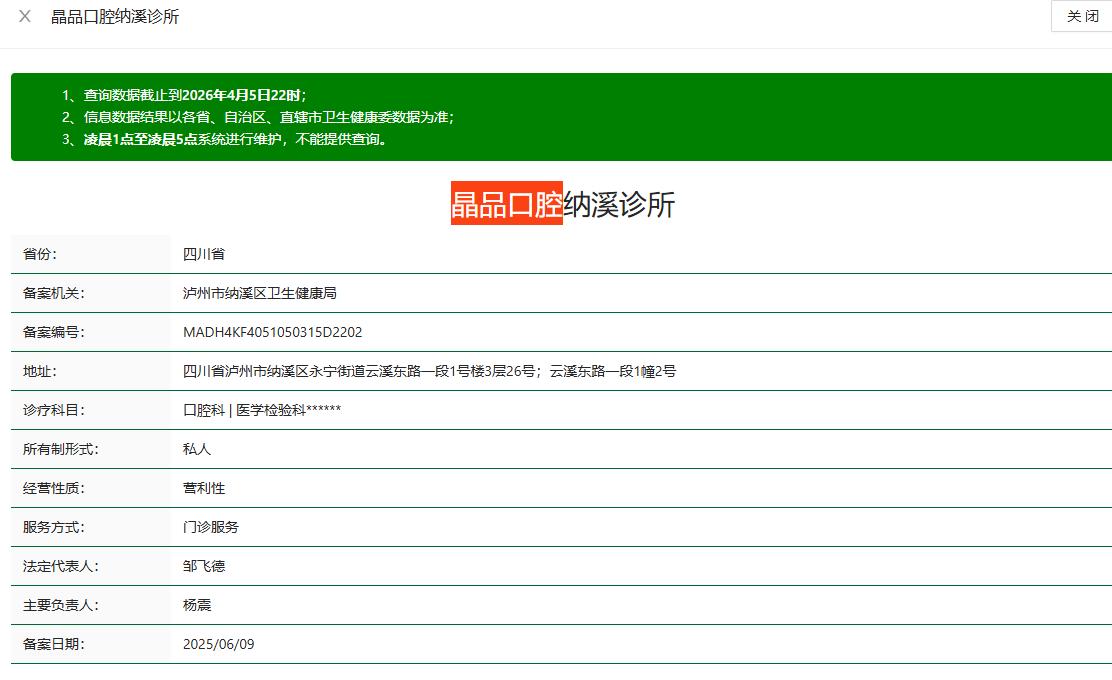
Task: Click the 营利性 value in the 经营性质 row
Action: click(x=204, y=488)
